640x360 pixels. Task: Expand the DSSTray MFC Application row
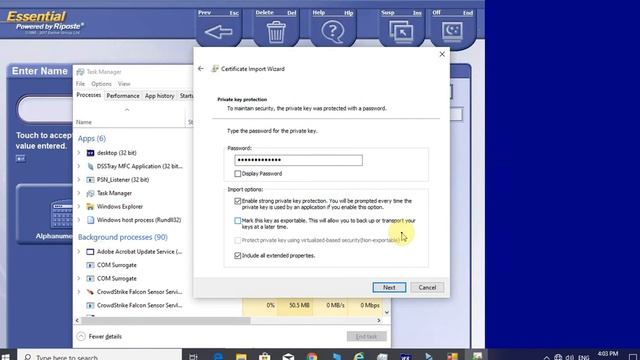click(x=79, y=166)
